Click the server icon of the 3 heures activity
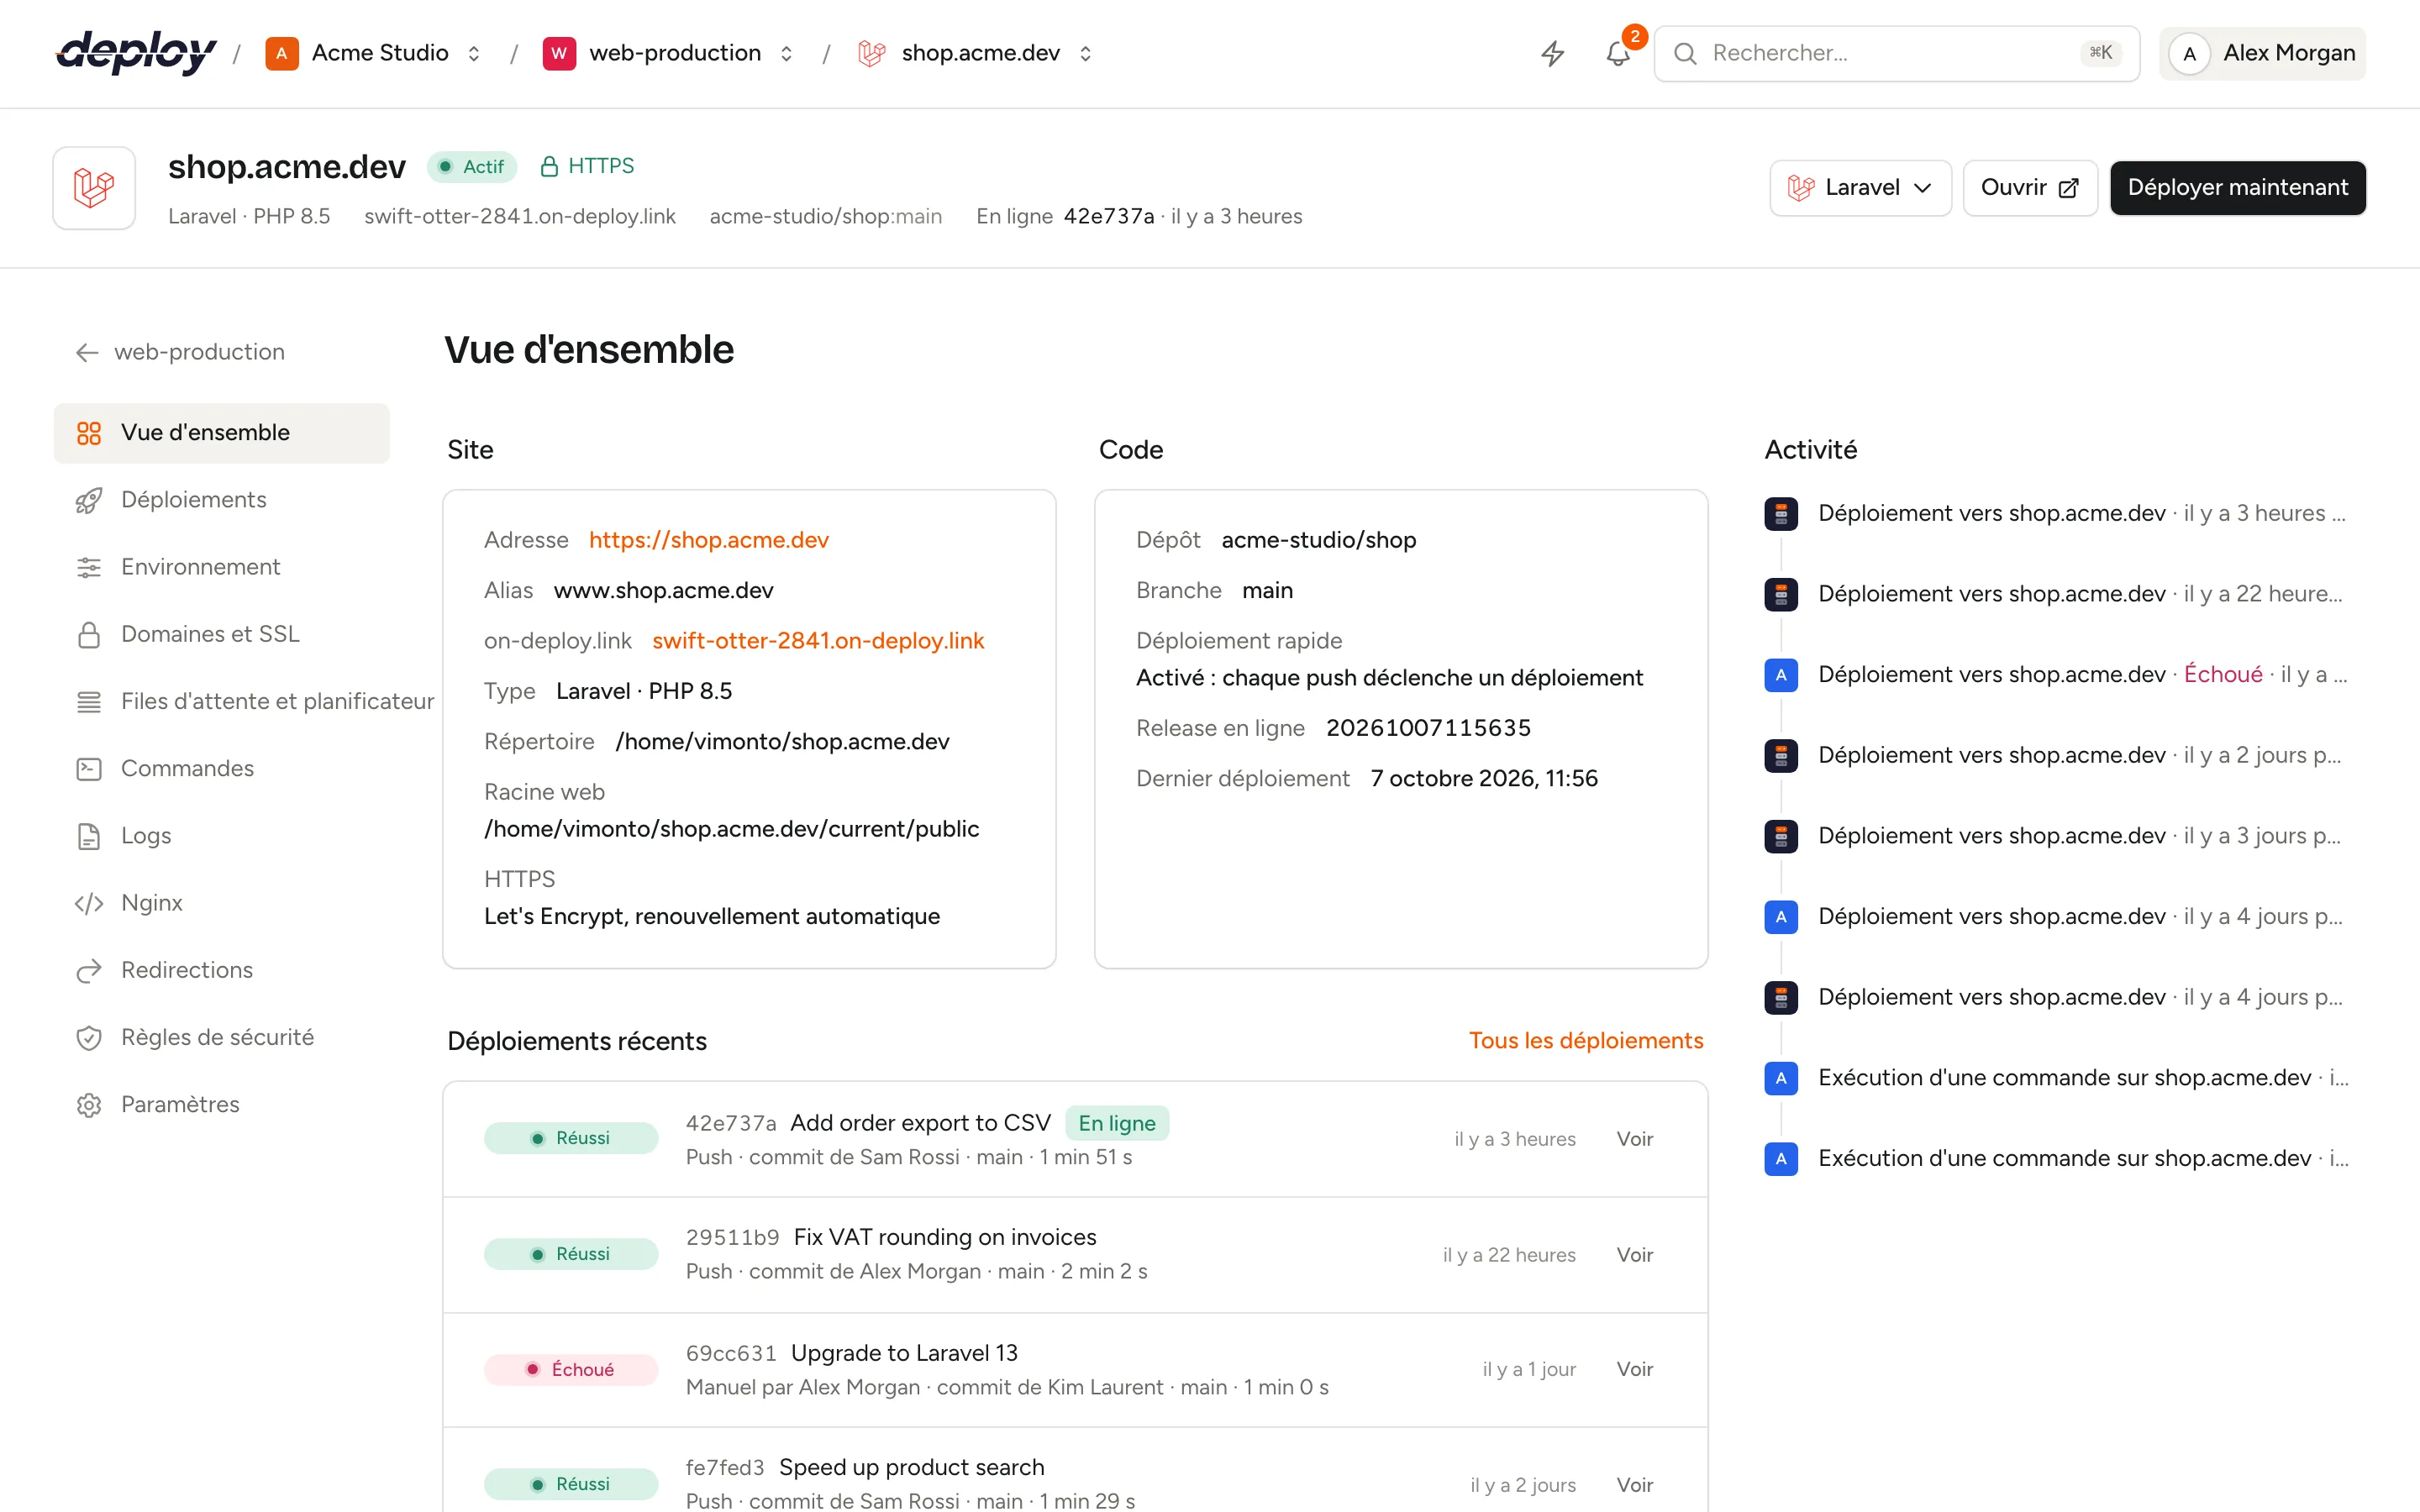The height and width of the screenshot is (1512, 2420). (x=1781, y=513)
